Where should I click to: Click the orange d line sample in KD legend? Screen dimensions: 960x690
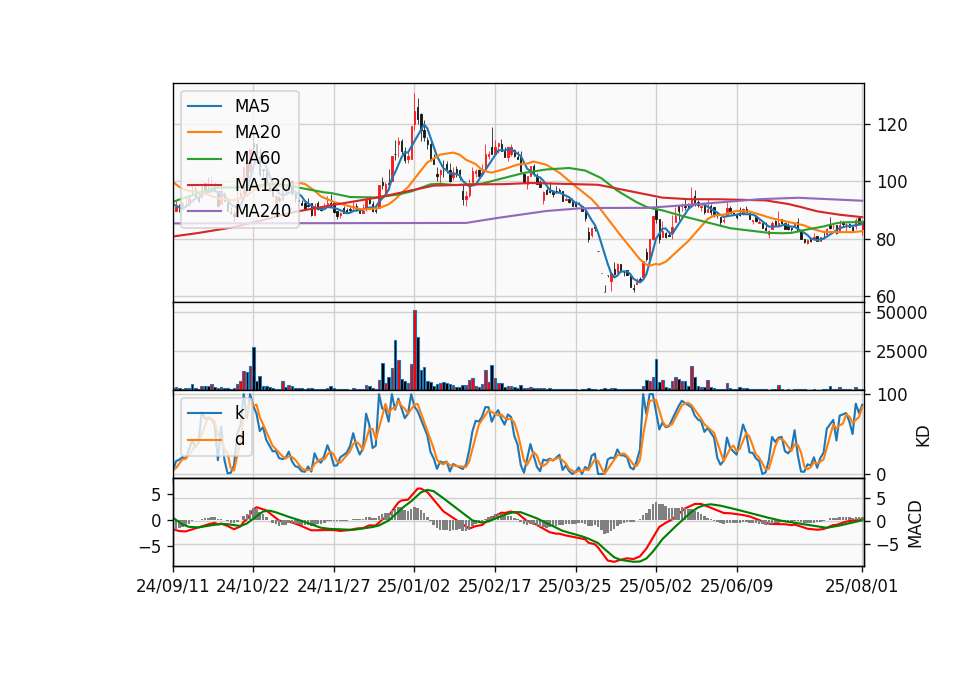click(204, 440)
